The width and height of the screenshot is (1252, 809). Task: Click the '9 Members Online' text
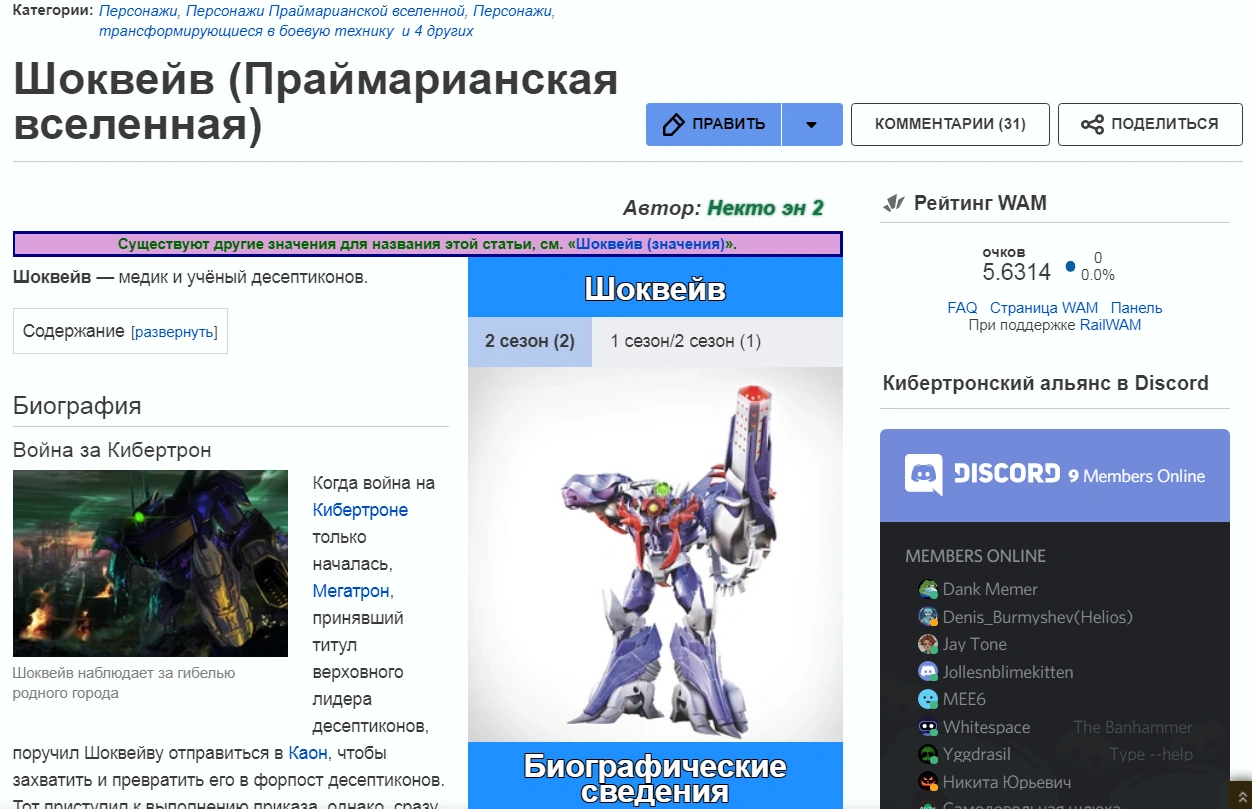pyautogui.click(x=1137, y=476)
